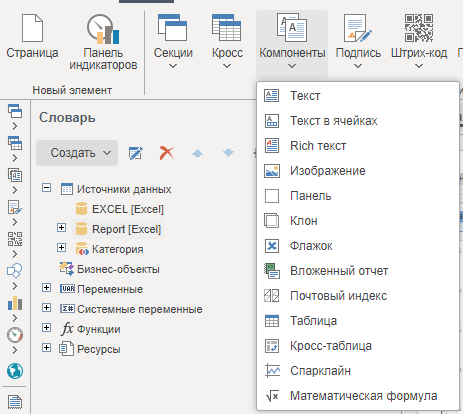Viewport: 463px width, 414px height.
Task: Open the Секции dropdown in ribbon
Action: coord(173,42)
